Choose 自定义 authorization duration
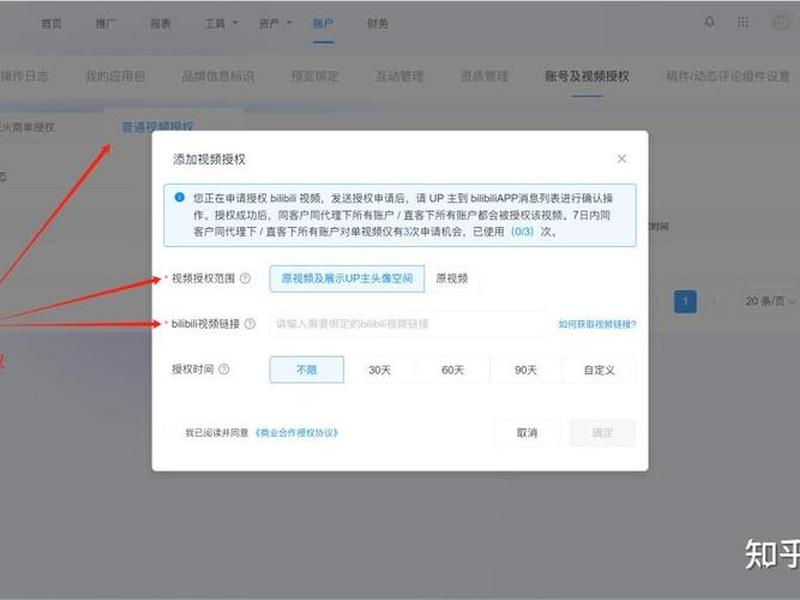This screenshot has width=800, height=600. pos(599,370)
